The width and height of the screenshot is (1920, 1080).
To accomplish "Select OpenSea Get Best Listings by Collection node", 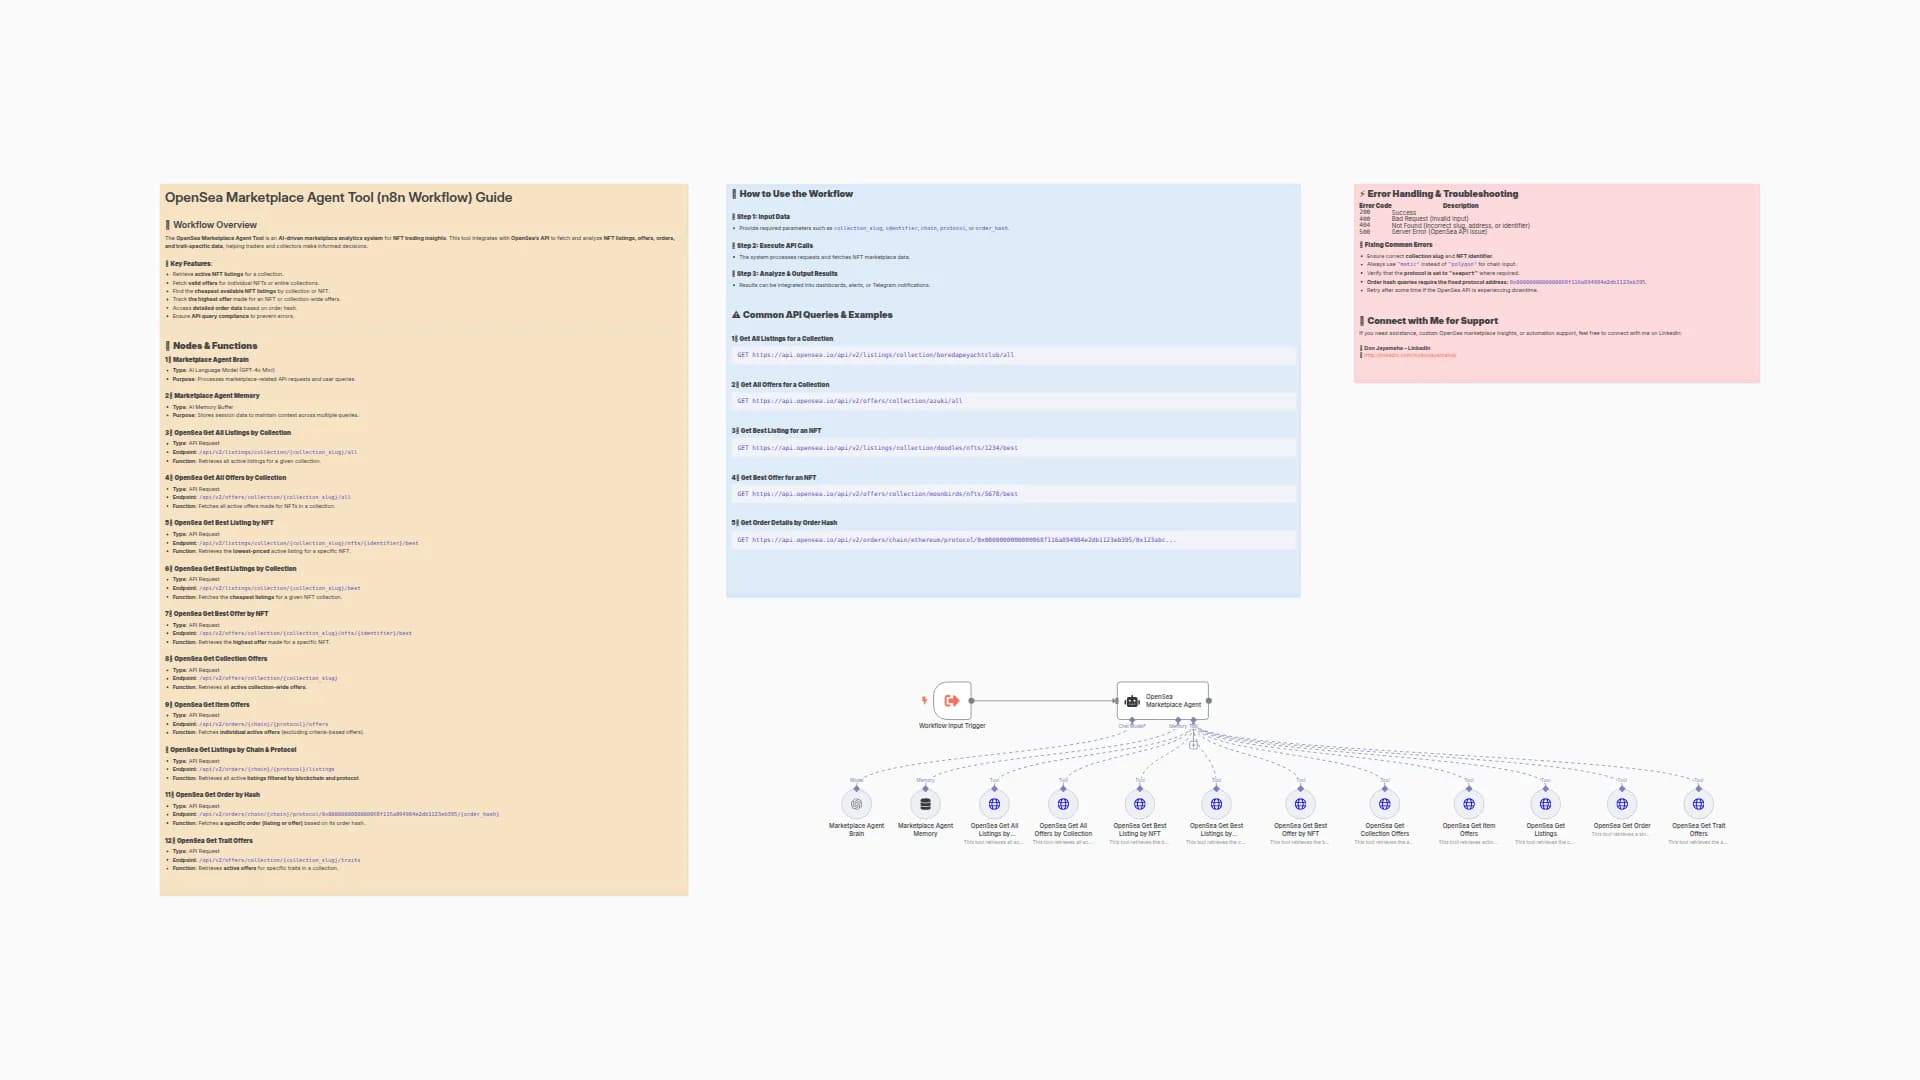I will click(x=1216, y=804).
